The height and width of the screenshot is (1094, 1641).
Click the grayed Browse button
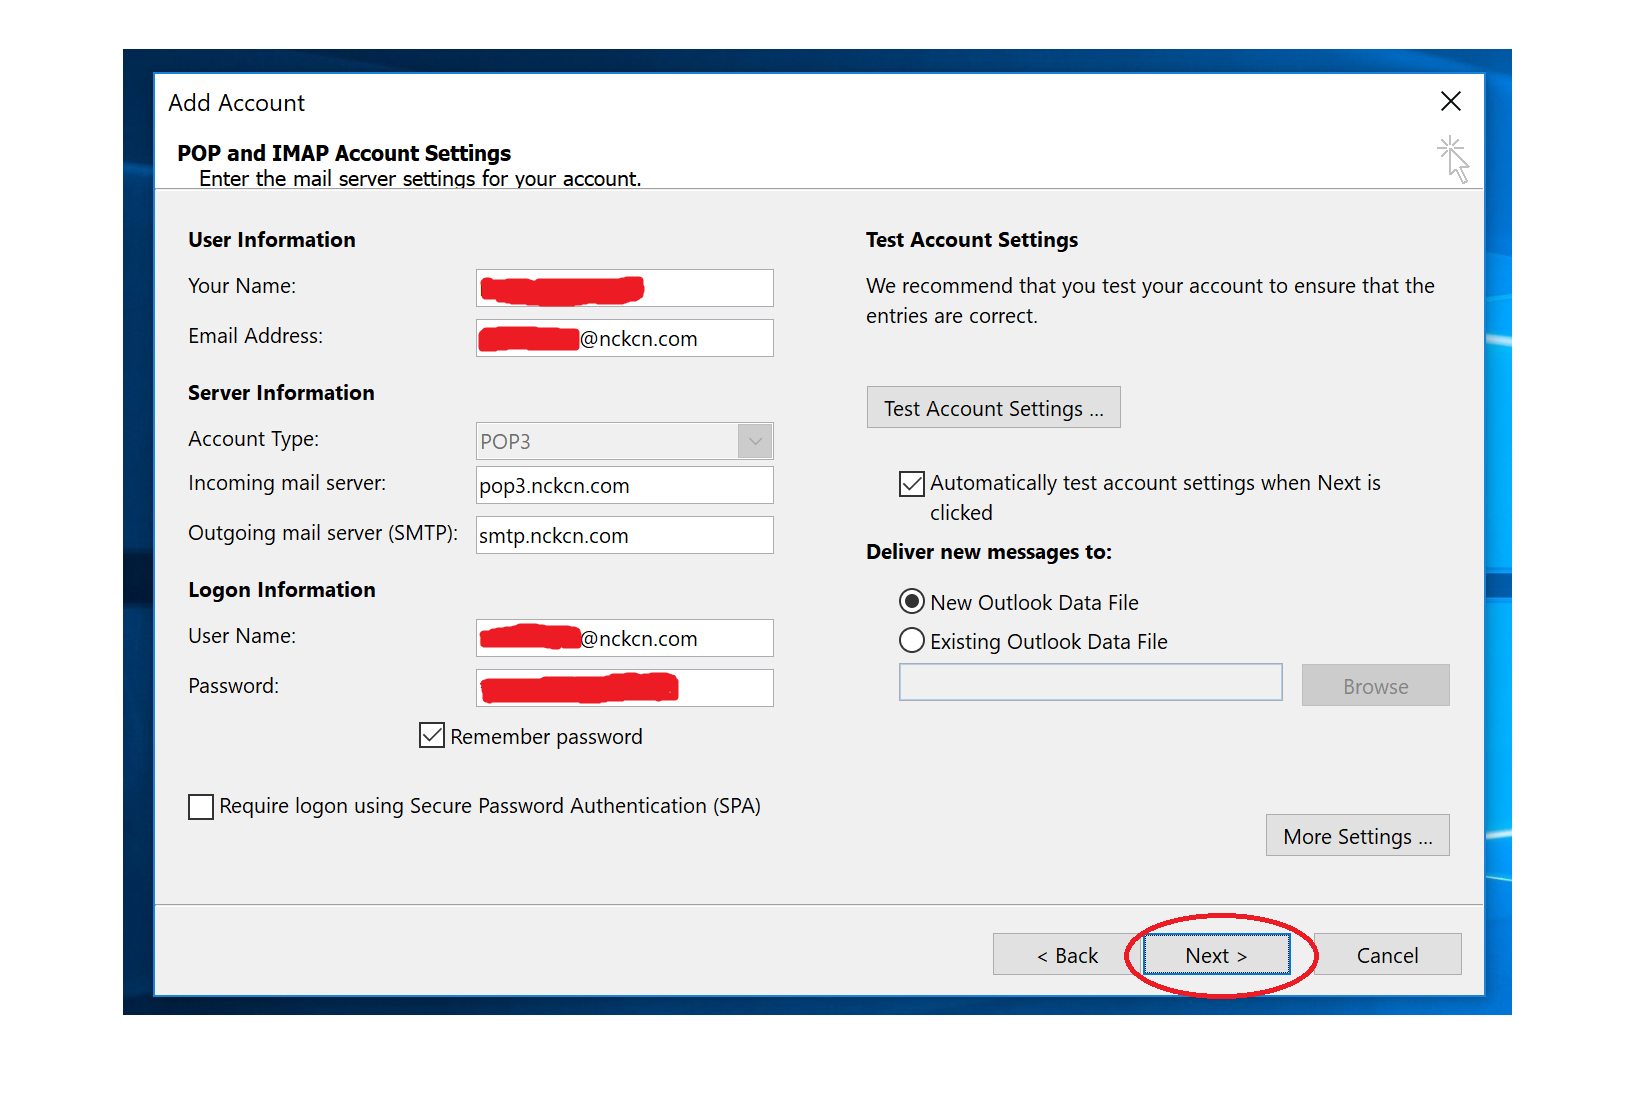pos(1374,686)
